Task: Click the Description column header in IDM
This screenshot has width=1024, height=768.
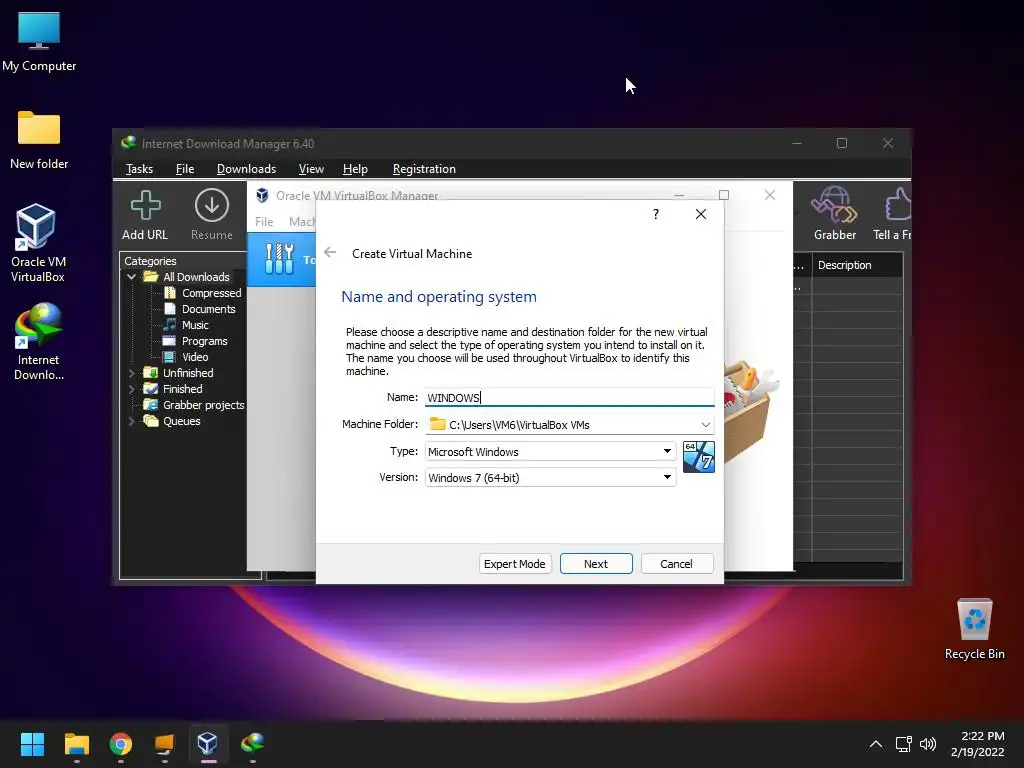Action: click(x=857, y=265)
